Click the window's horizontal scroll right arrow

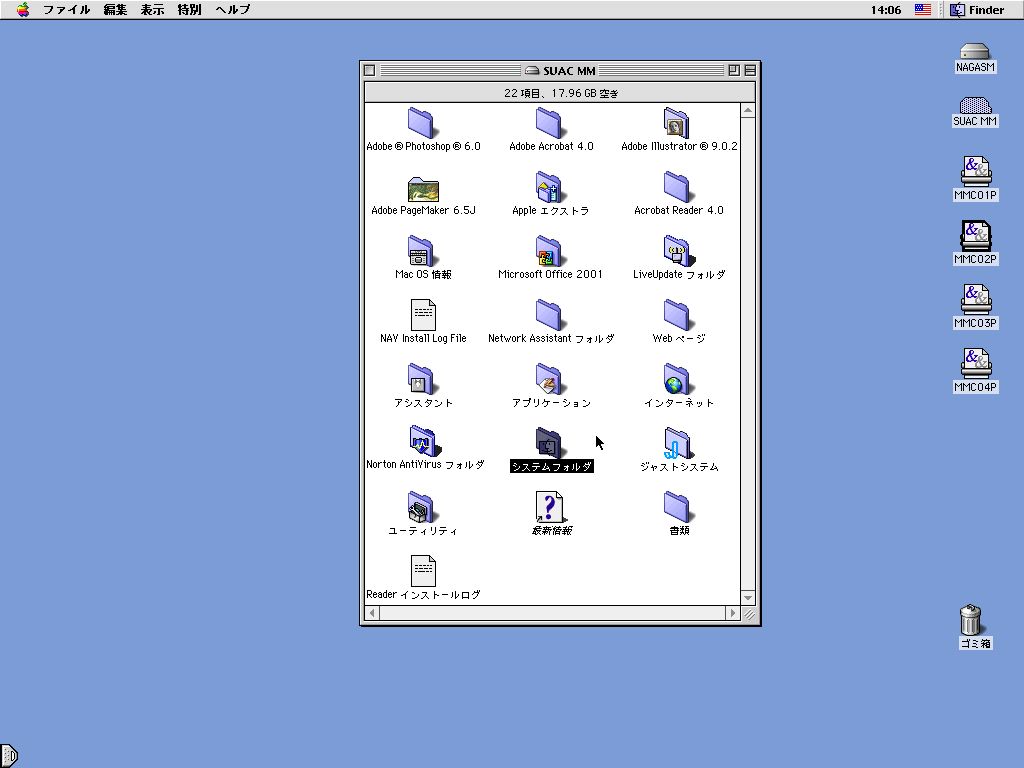733,613
